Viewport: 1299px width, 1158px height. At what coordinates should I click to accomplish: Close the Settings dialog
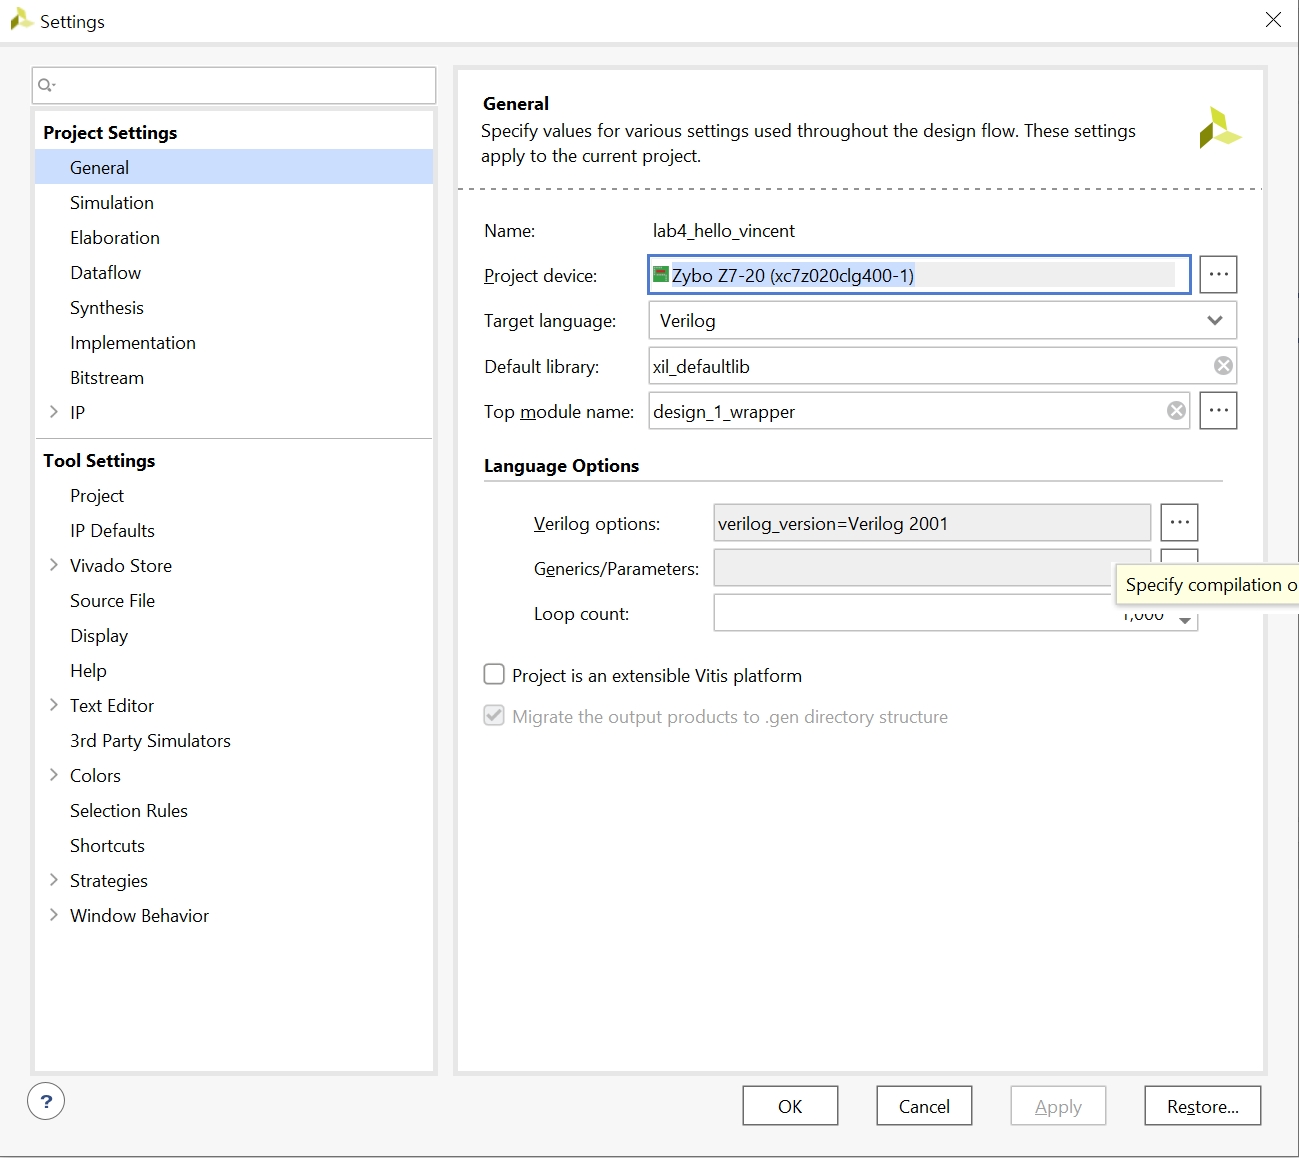pos(1273,20)
